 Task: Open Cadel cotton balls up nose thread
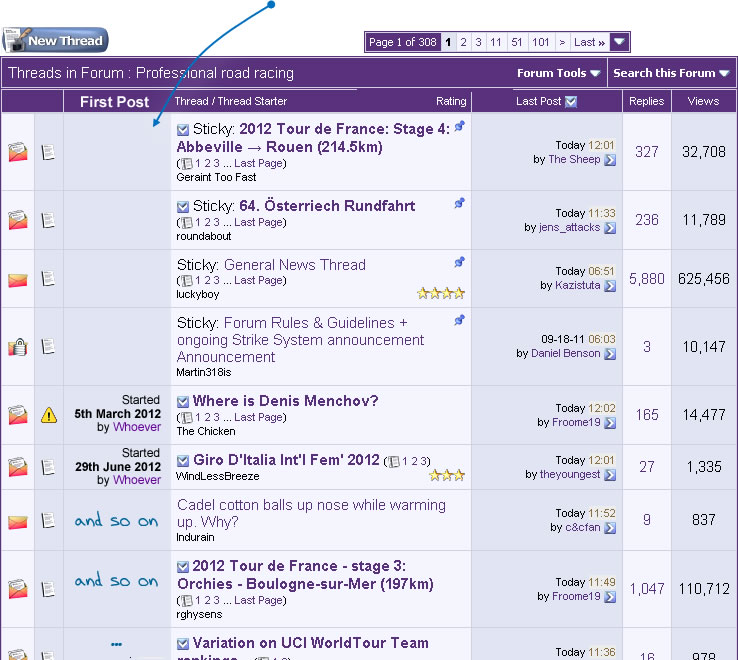(x=311, y=513)
